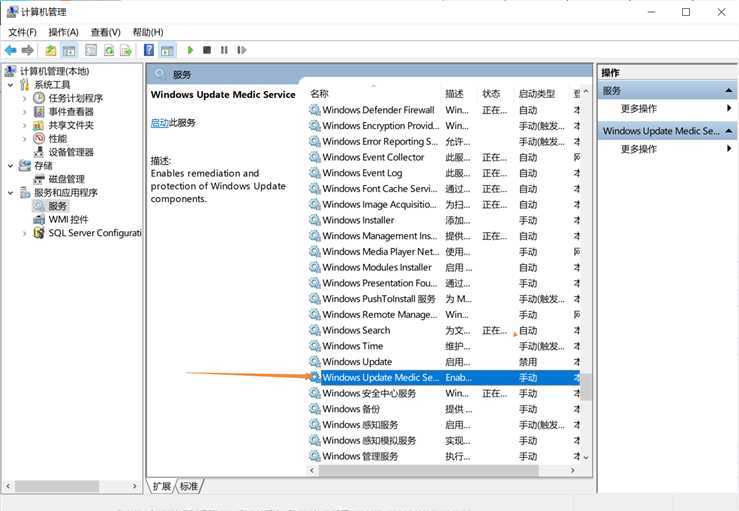Viewport: 739px width, 511px height.
Task: Click the Pause Service icon
Action: point(224,50)
